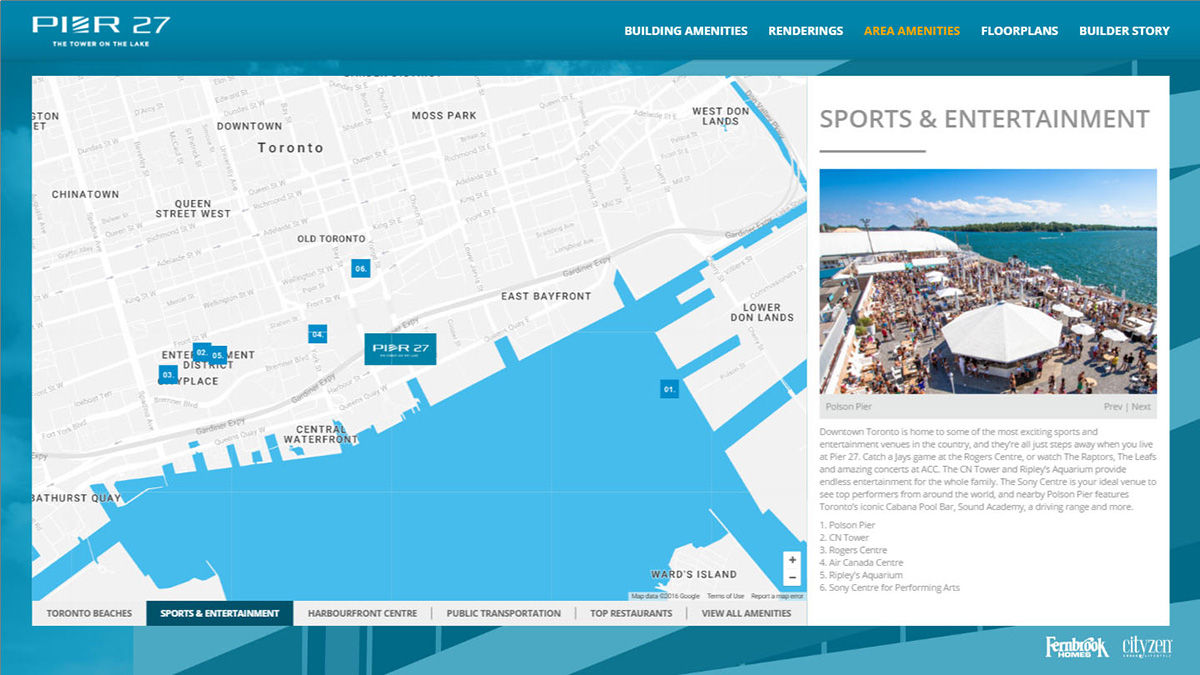Click the Pier 27 location marker on map

[400, 348]
